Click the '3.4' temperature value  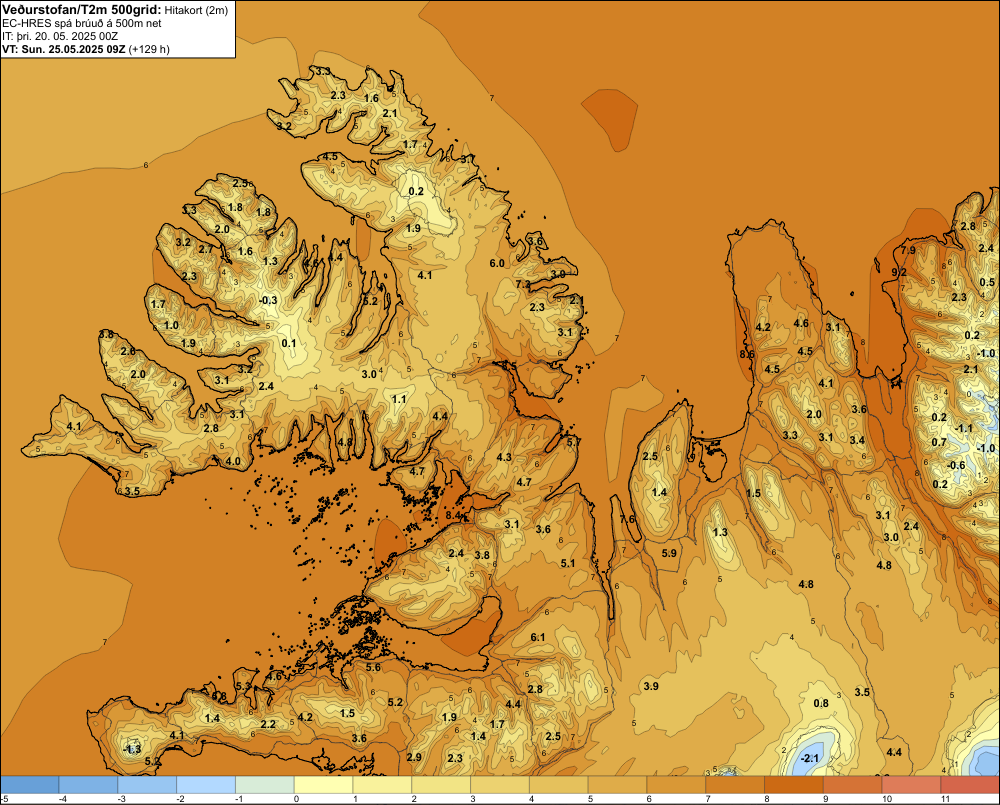(x=857, y=439)
